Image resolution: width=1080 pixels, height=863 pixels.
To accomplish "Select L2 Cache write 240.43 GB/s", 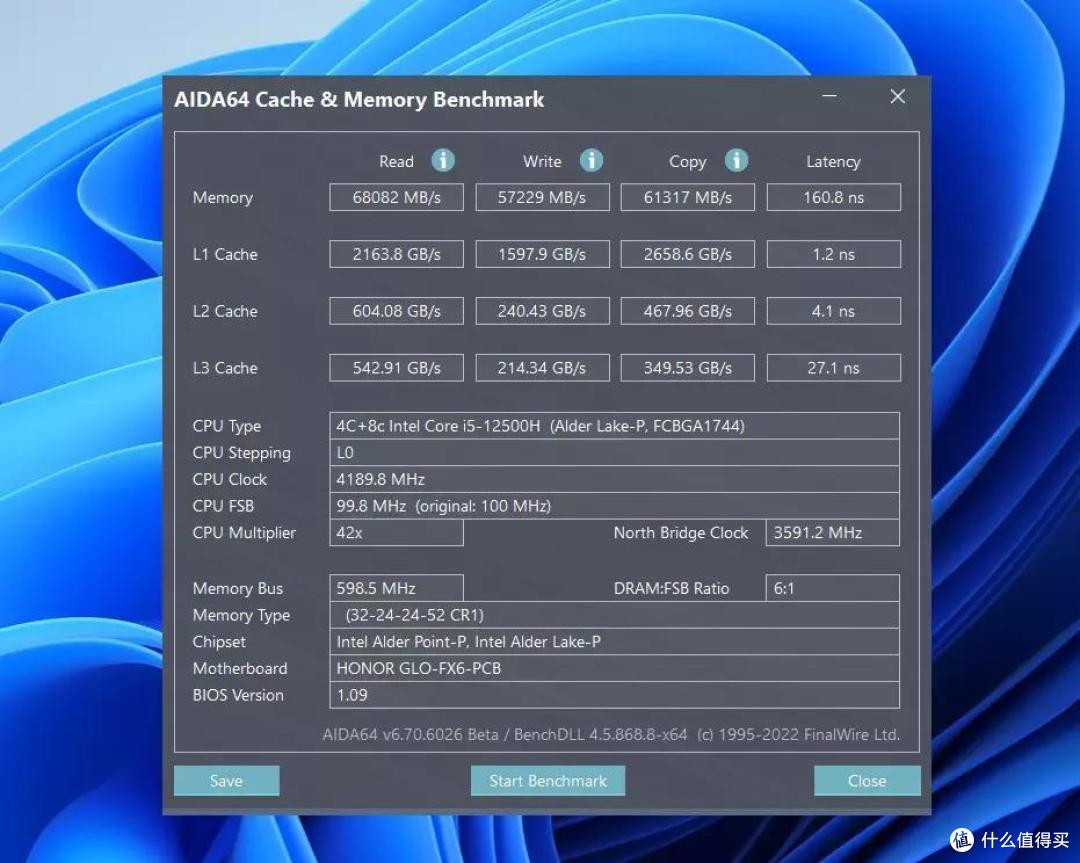I will (542, 311).
